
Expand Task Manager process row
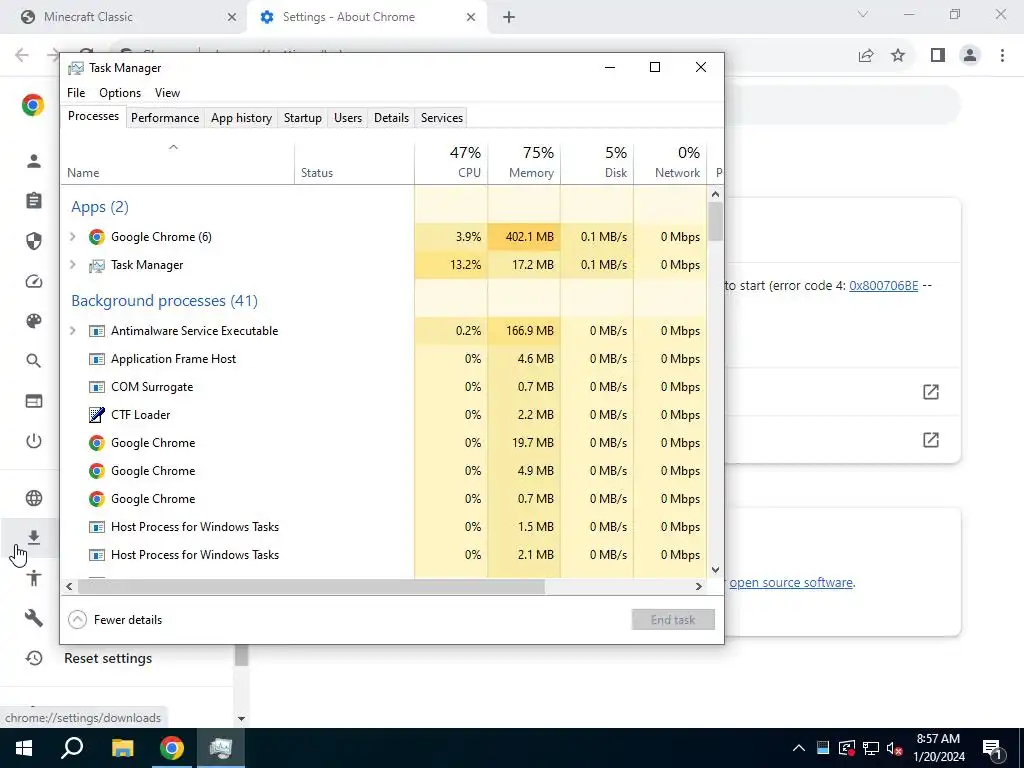72,264
